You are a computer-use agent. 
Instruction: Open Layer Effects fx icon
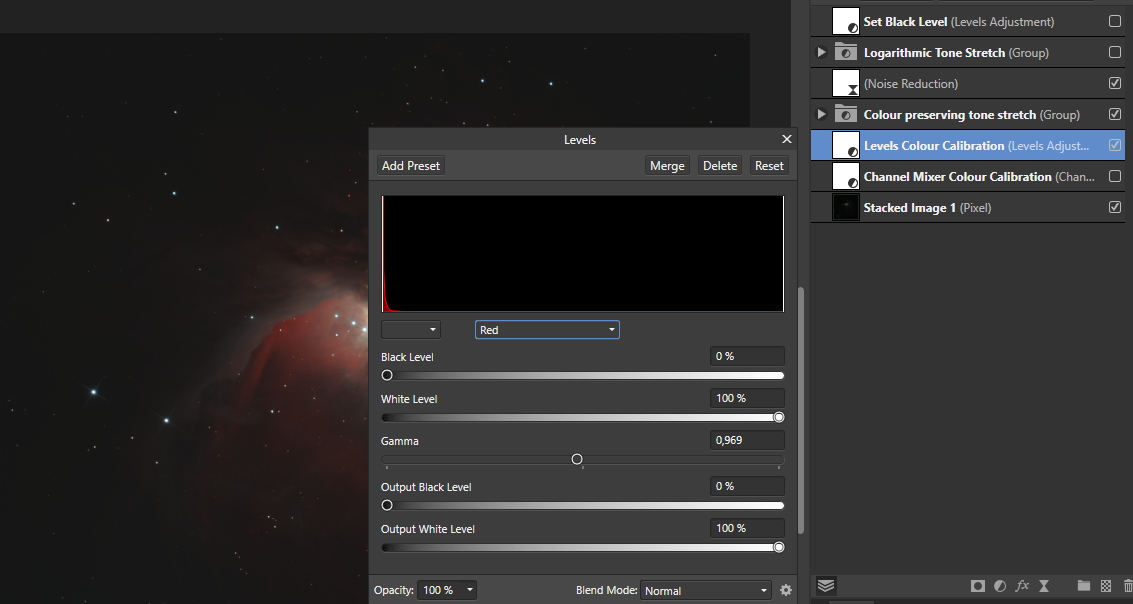pos(1022,586)
